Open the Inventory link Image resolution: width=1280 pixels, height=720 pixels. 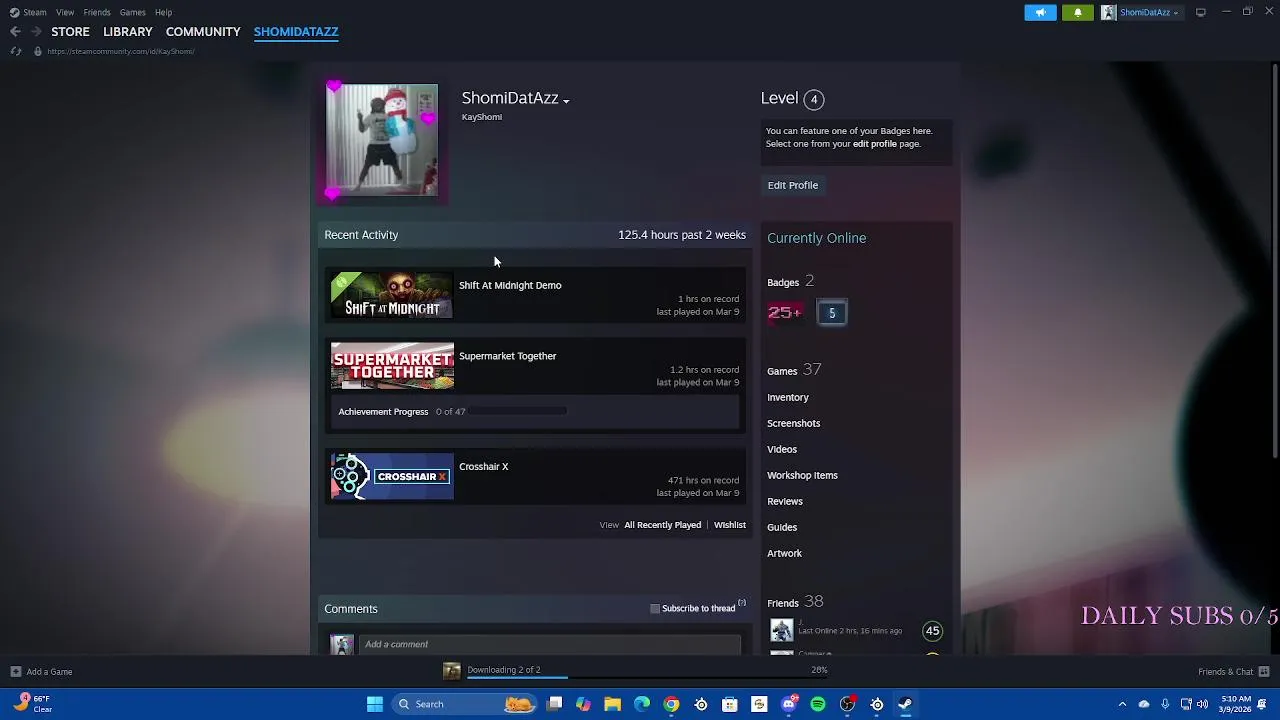pos(788,397)
